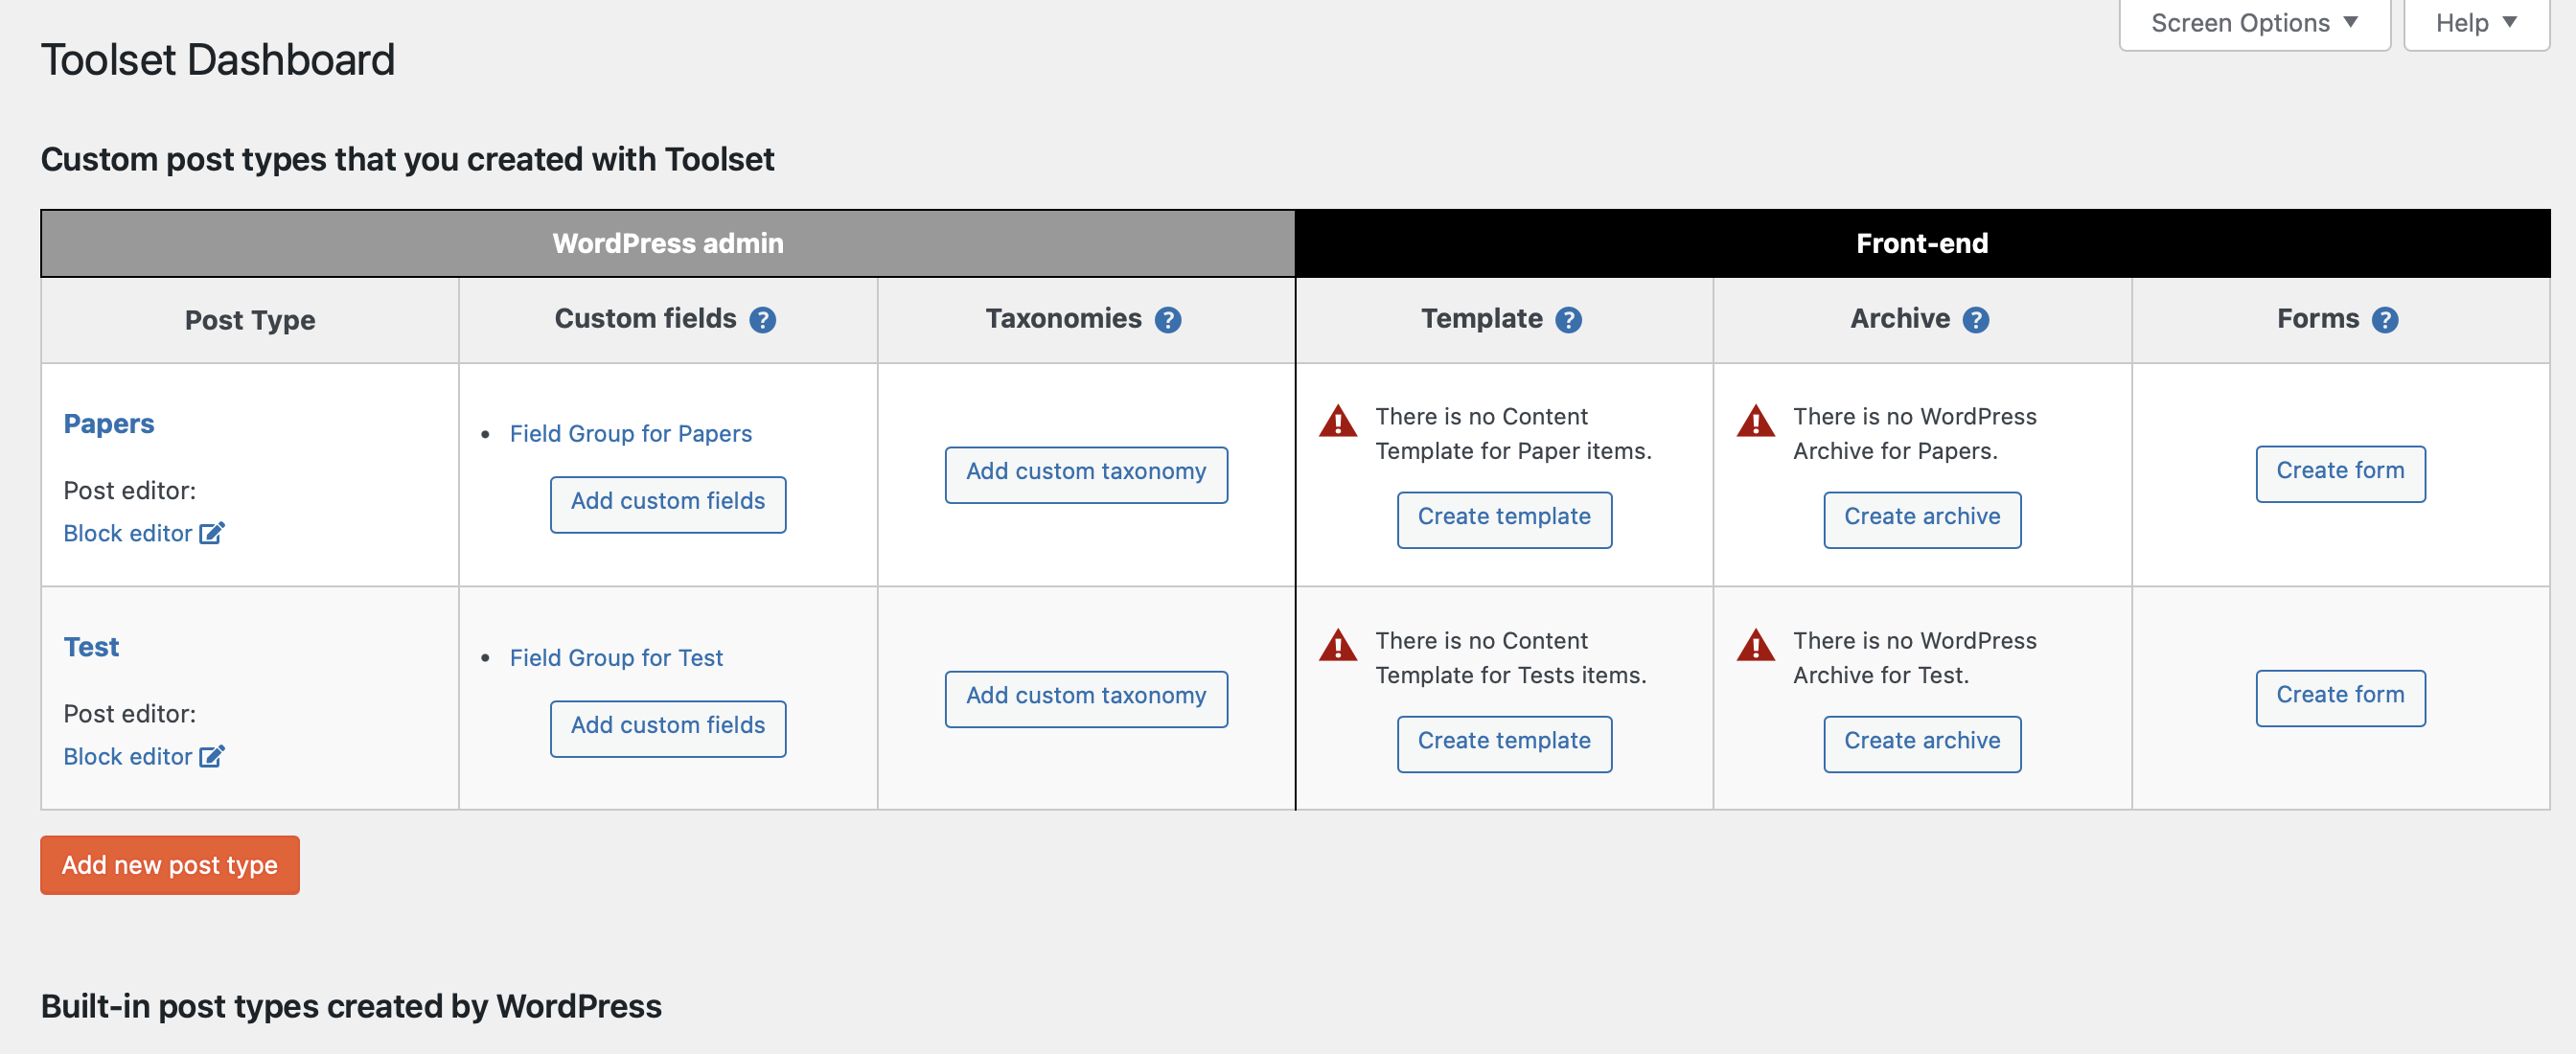Viewport: 2576px width, 1054px height.
Task: Click Create form in Test row
Action: [x=2339, y=696]
